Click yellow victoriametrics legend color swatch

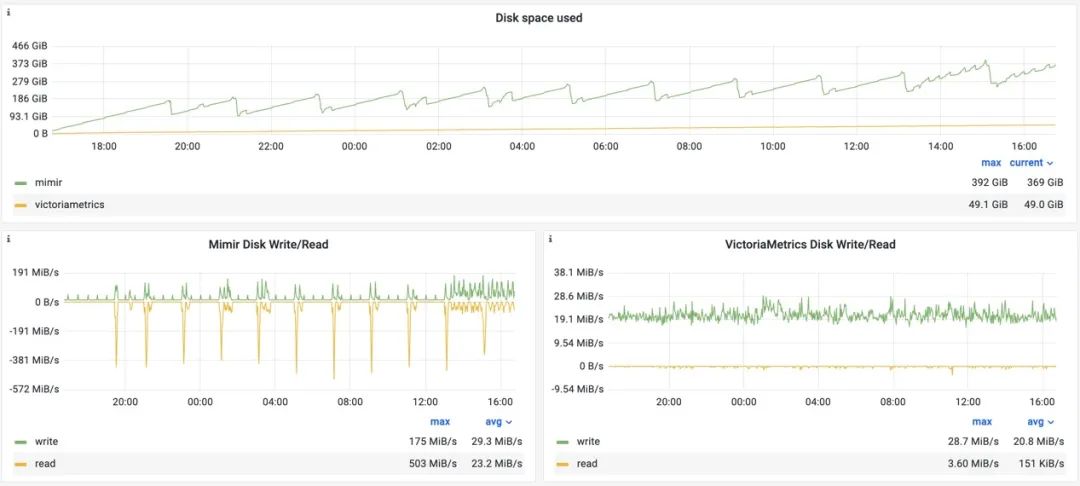coord(21,204)
